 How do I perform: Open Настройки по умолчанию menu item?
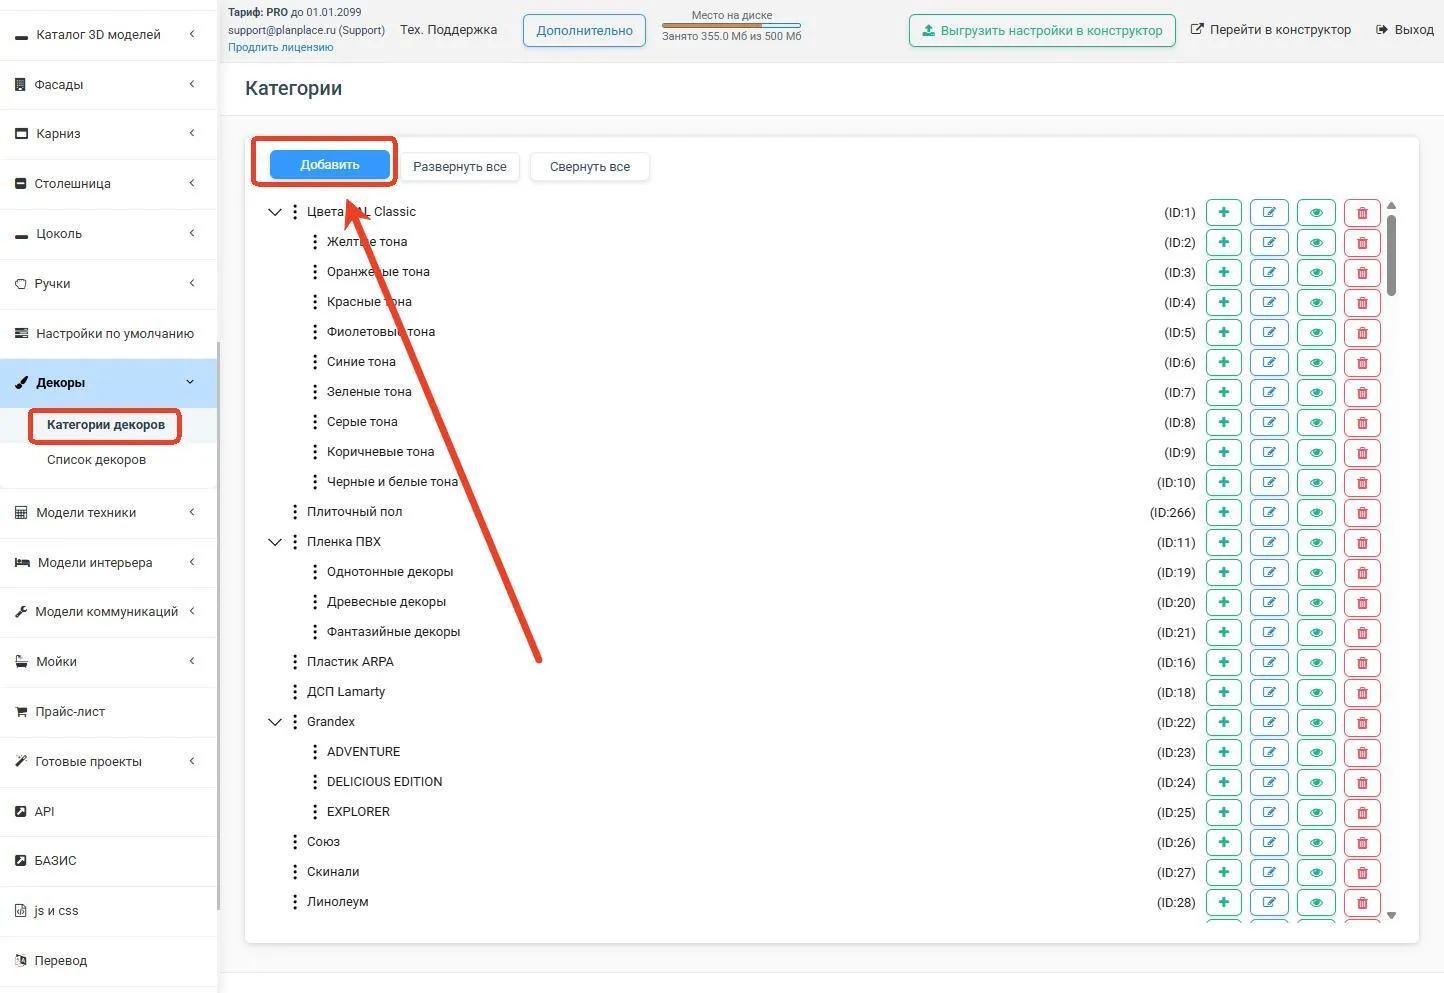[x=108, y=333]
